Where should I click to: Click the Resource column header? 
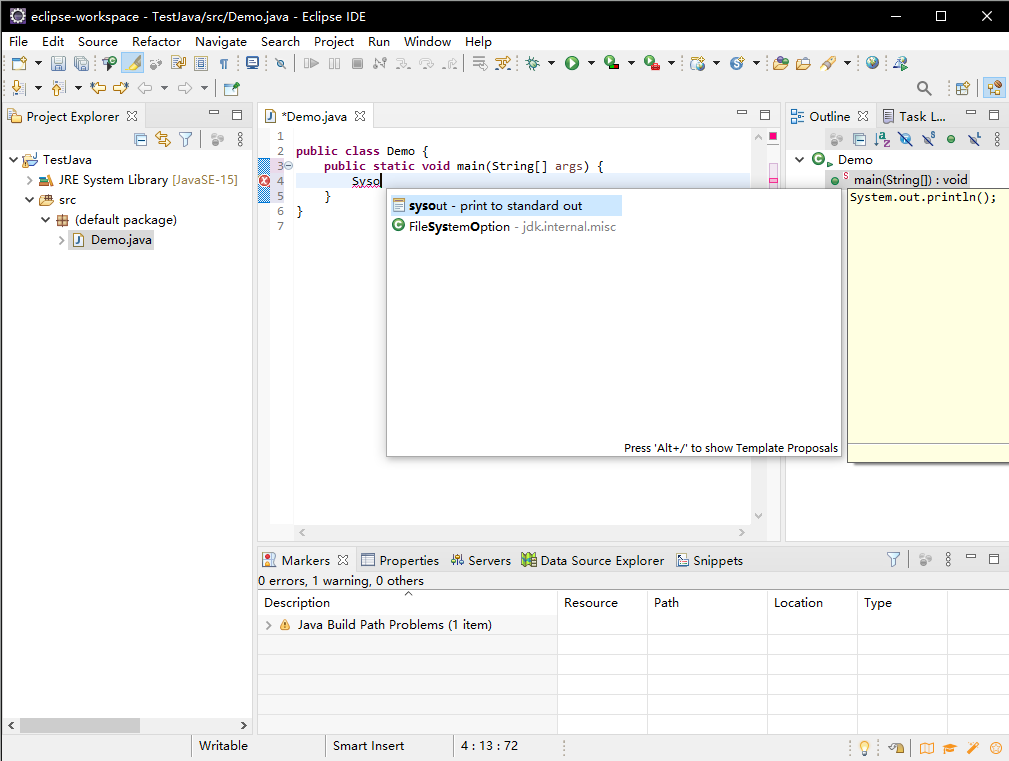[602, 603]
